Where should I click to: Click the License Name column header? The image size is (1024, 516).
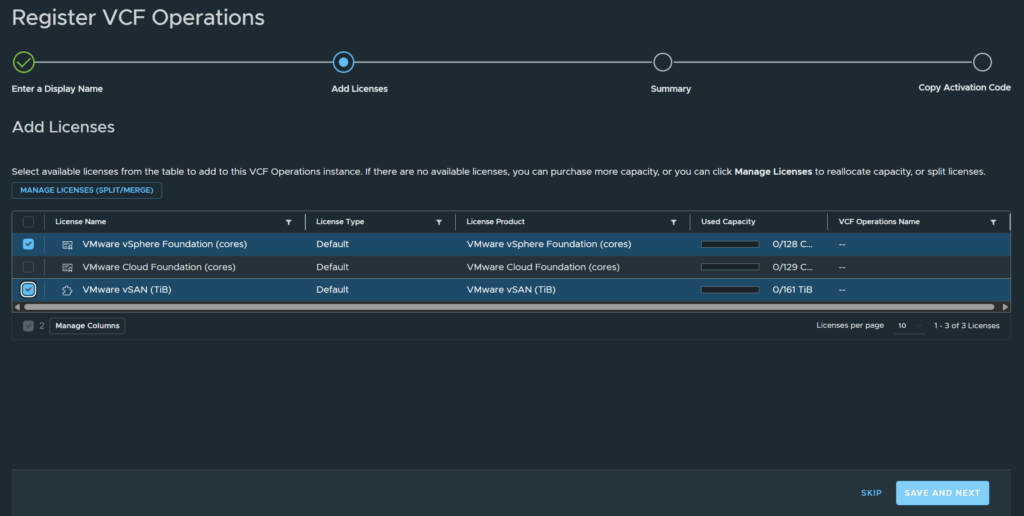click(80, 222)
